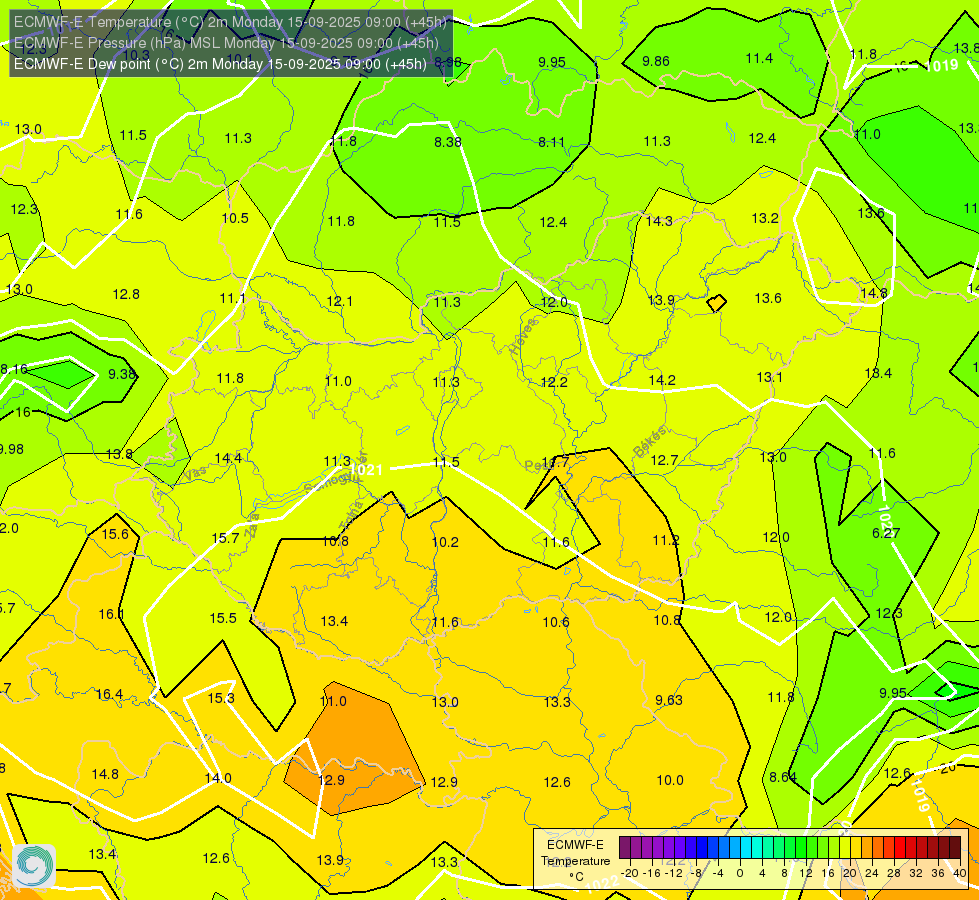Click the map value 9.86

656,61
